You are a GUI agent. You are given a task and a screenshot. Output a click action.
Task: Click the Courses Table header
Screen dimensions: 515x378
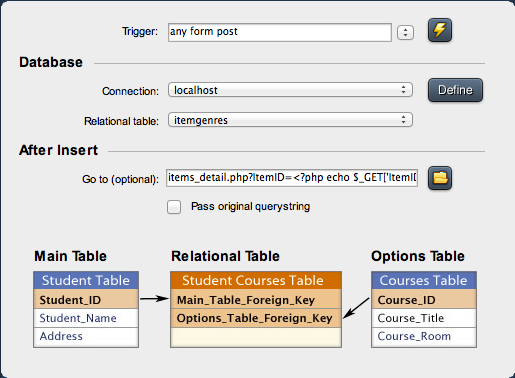pyautogui.click(x=424, y=280)
